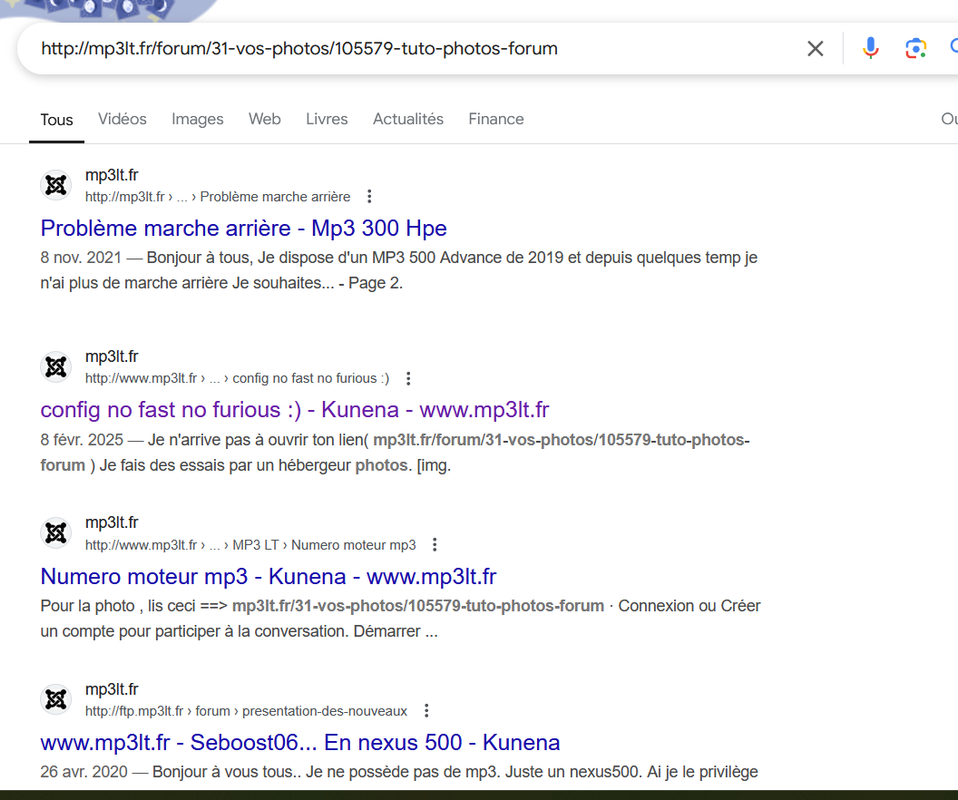Select the Tous tab
958x800 pixels.
56,120
